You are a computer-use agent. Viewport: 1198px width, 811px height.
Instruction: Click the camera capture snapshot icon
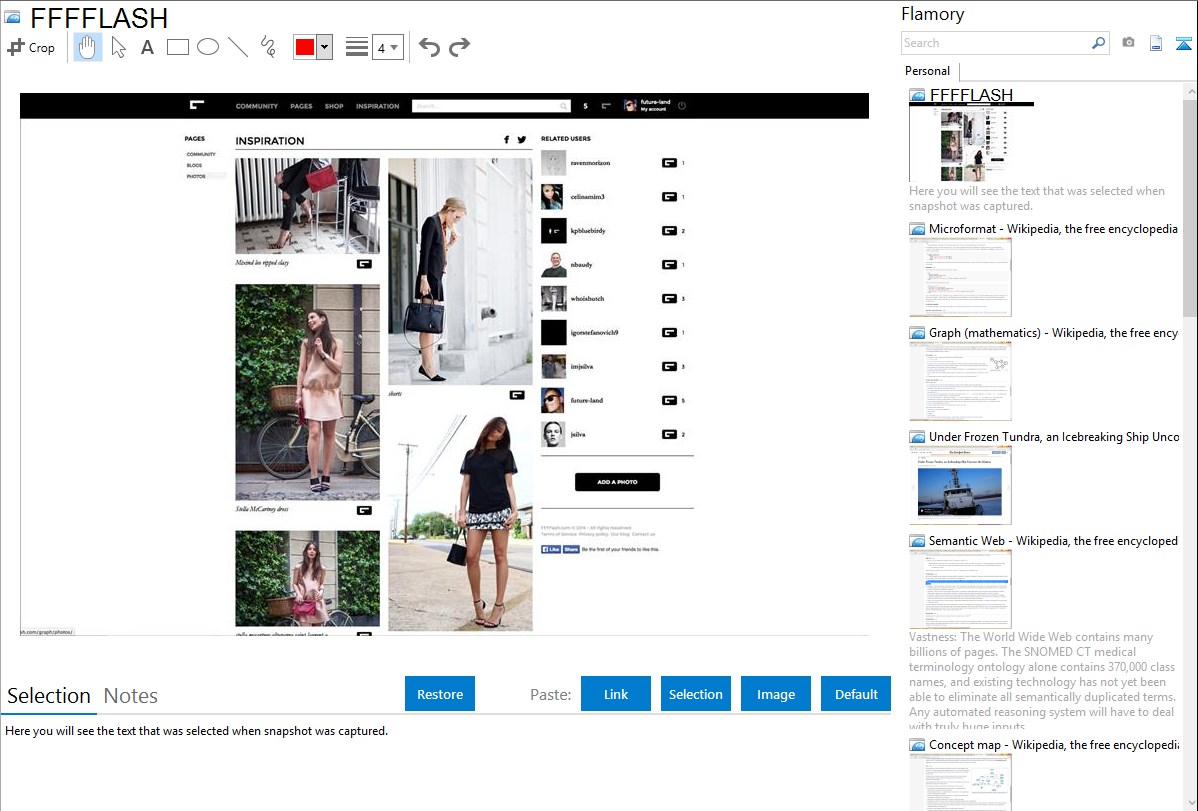click(1128, 43)
